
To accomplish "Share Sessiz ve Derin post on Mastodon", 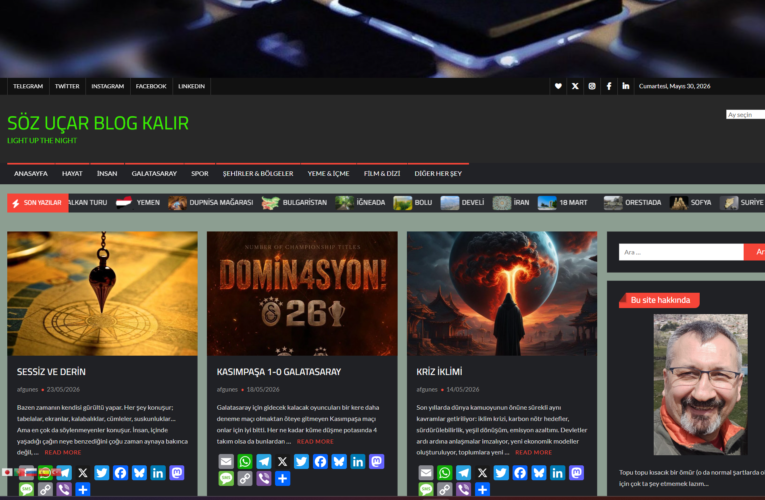I will [177, 473].
